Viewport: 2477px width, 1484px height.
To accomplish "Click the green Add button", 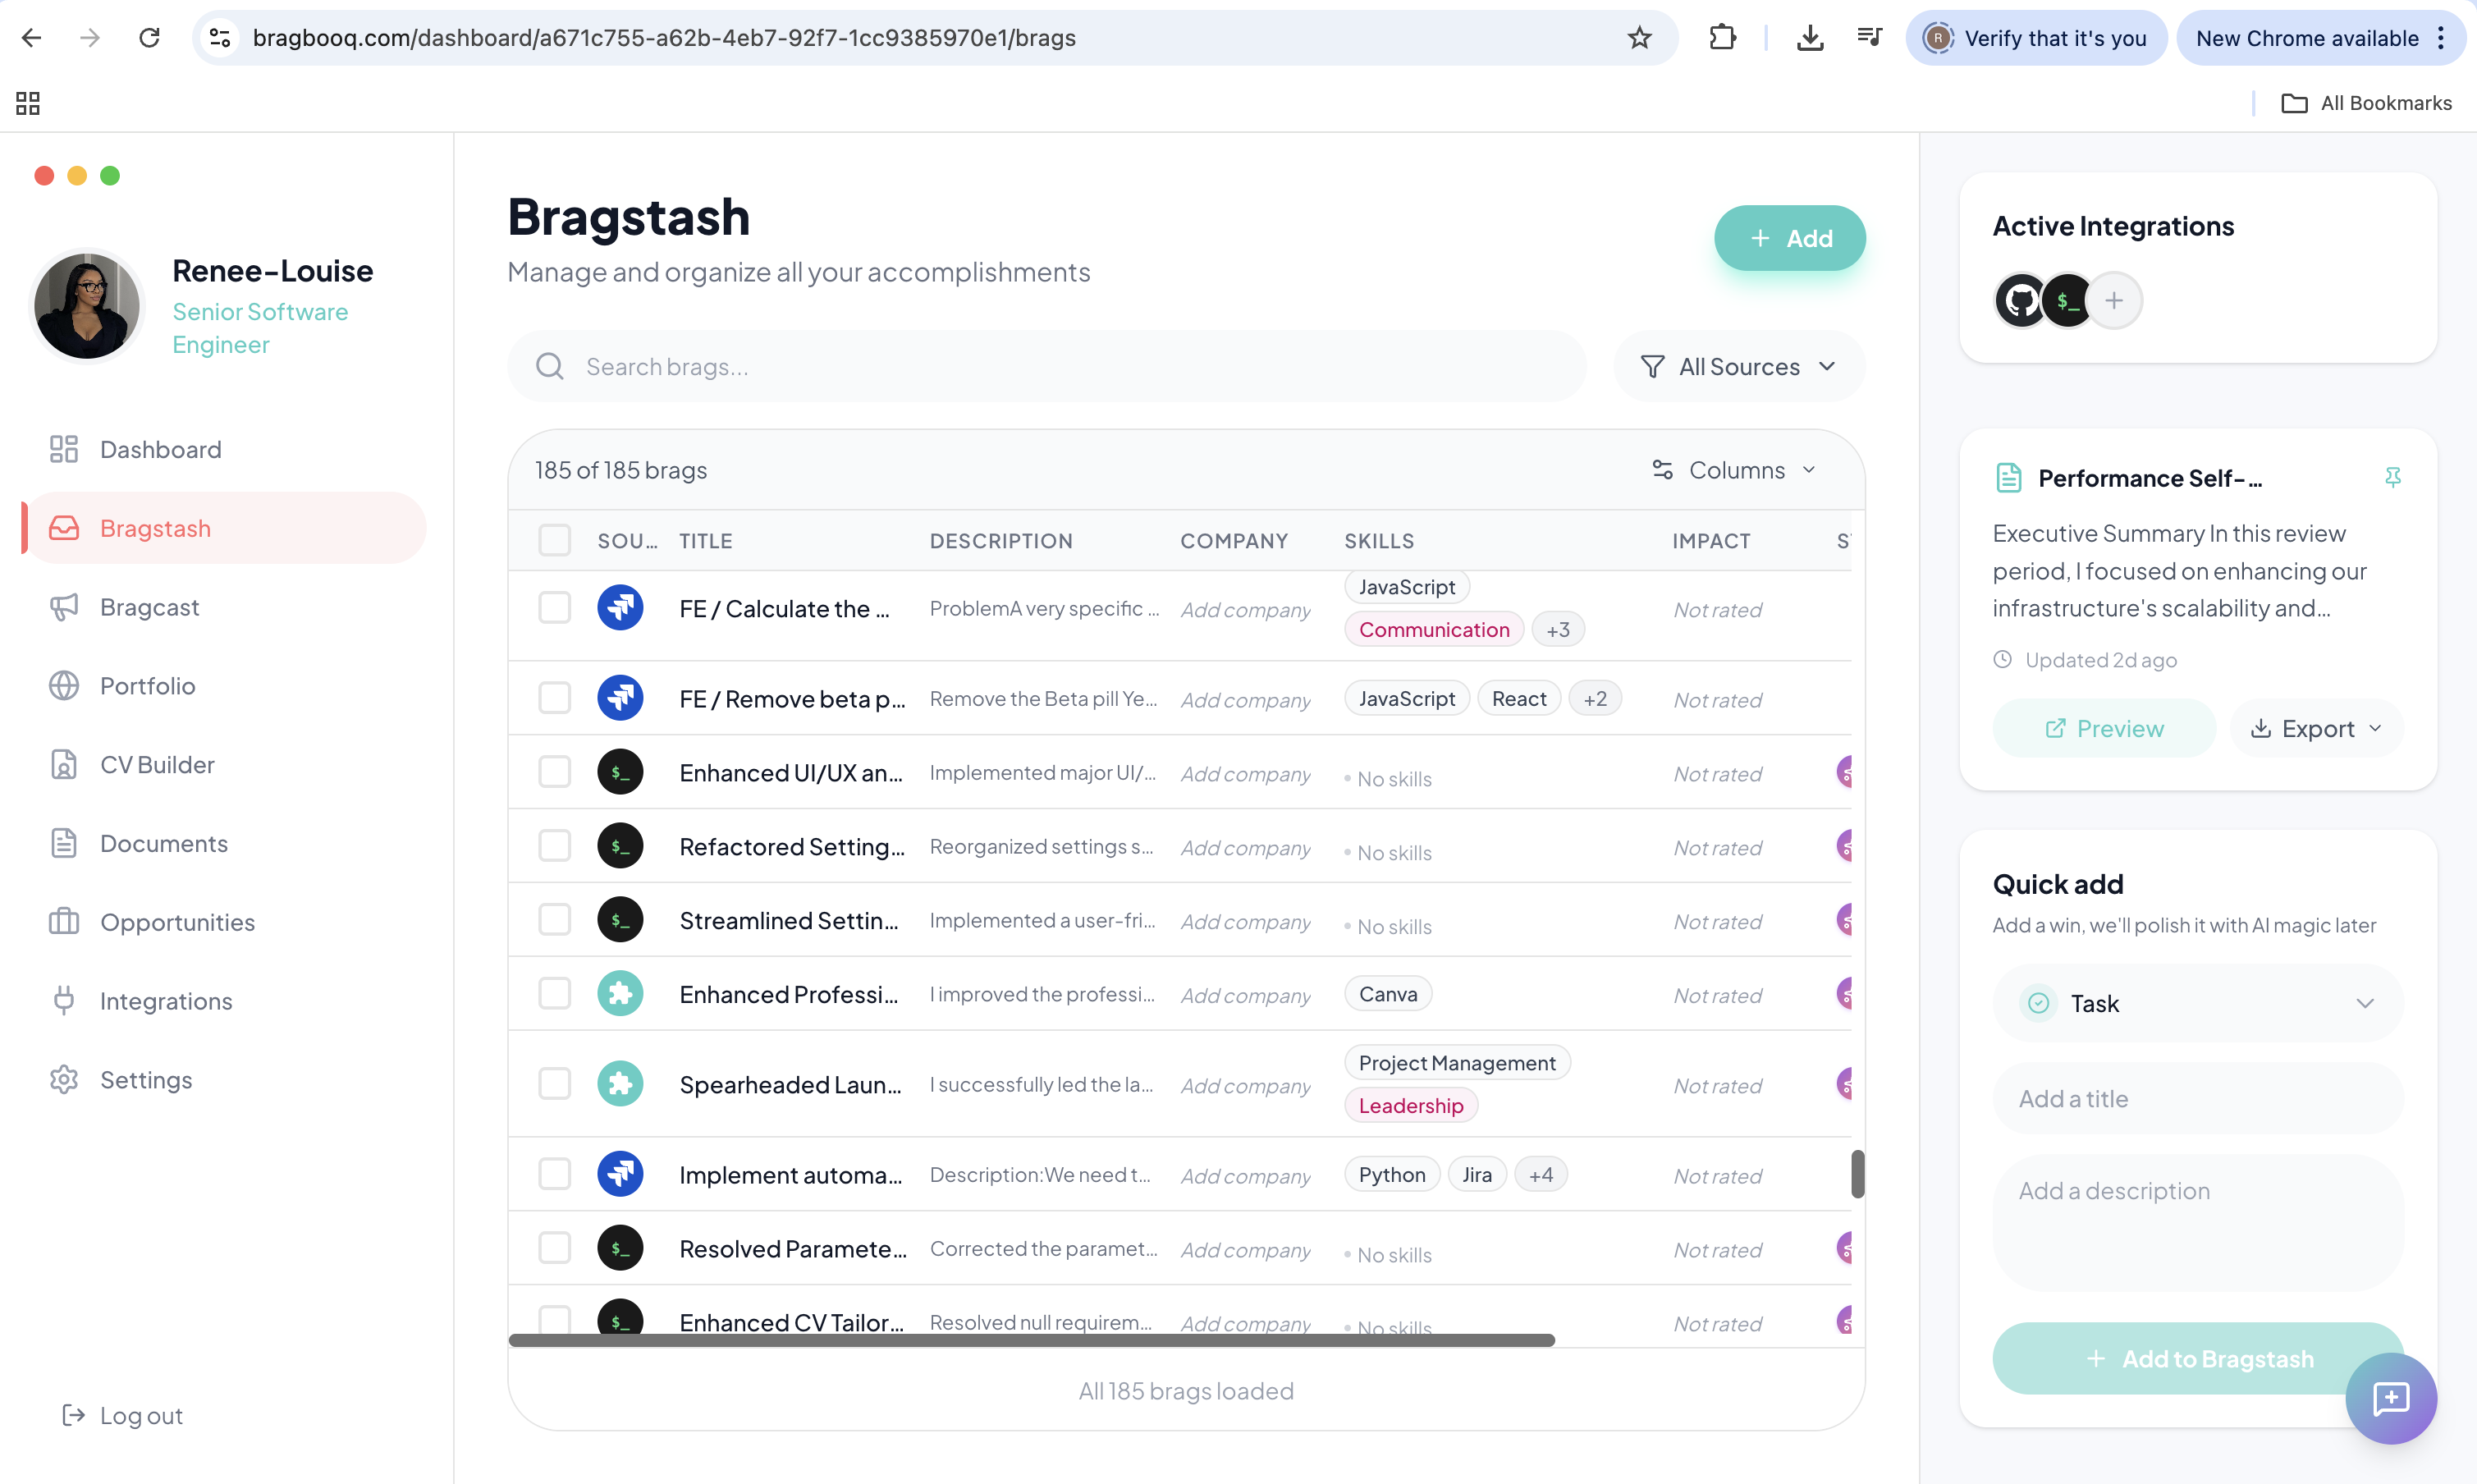I will tap(1789, 238).
